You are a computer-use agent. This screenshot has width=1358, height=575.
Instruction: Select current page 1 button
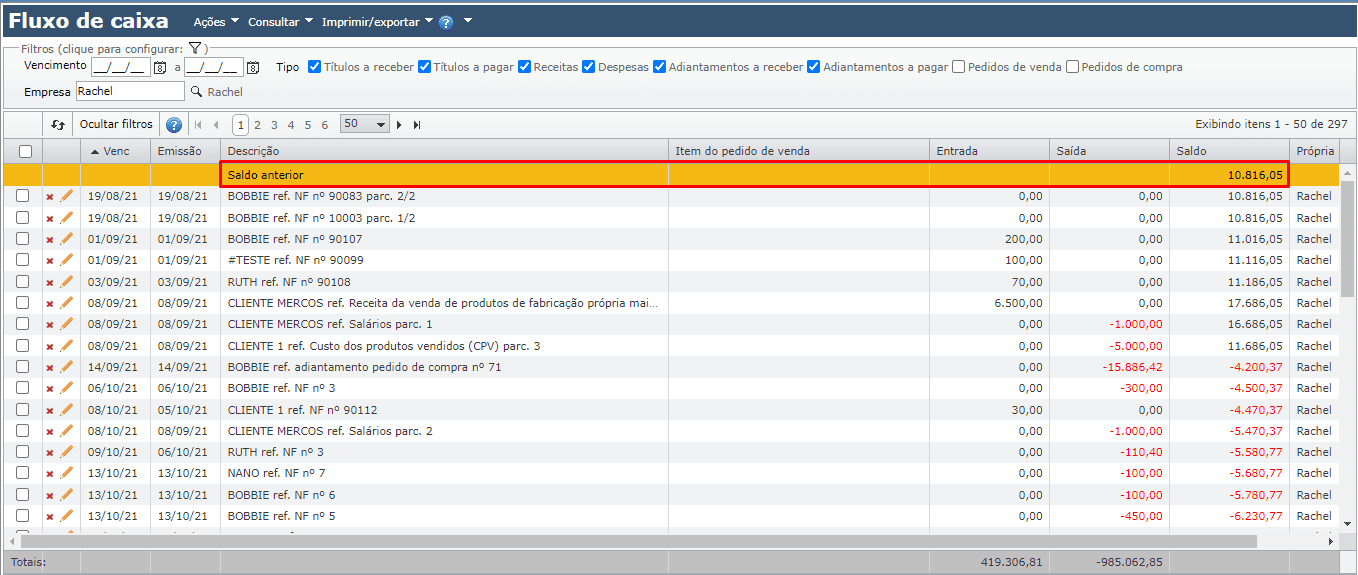[x=240, y=125]
